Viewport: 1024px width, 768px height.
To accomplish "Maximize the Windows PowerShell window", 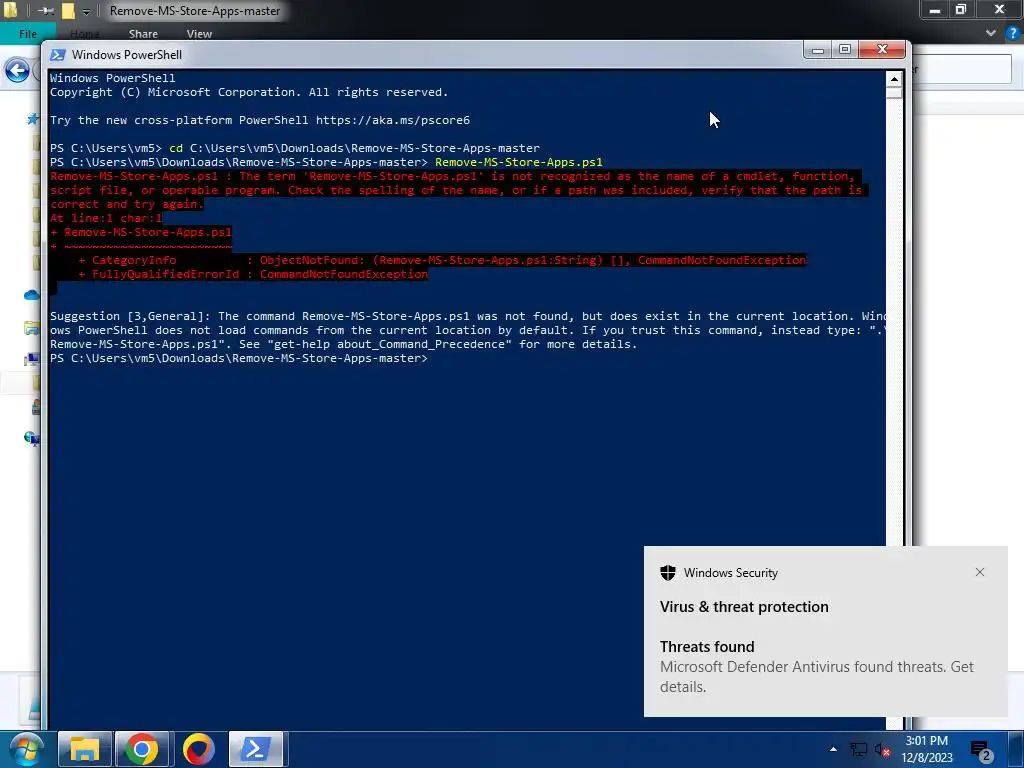I will (x=845, y=50).
